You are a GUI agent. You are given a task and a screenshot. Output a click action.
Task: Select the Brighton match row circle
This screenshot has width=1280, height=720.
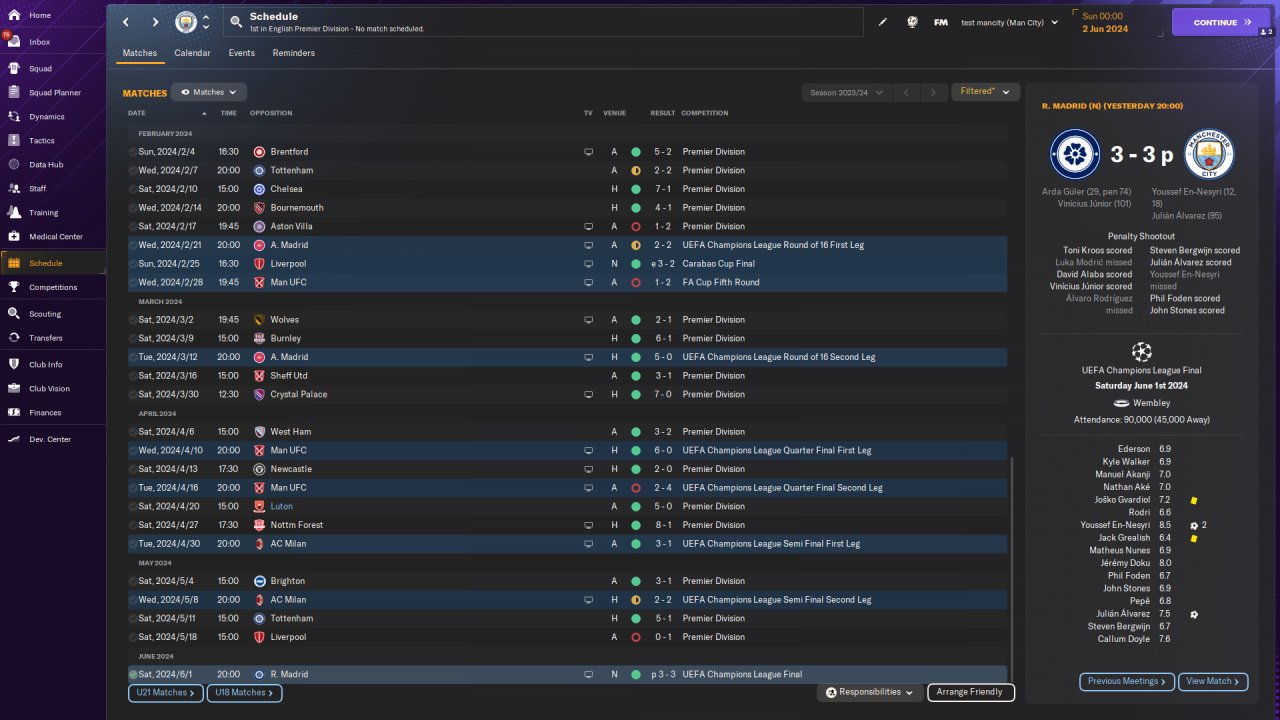click(134, 581)
